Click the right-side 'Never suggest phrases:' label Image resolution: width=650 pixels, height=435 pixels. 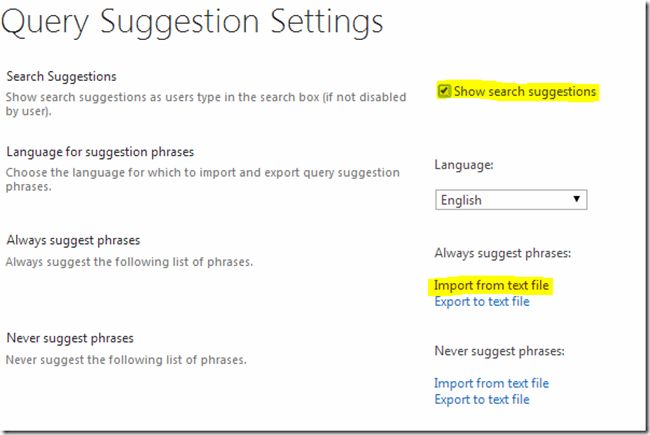coord(500,350)
